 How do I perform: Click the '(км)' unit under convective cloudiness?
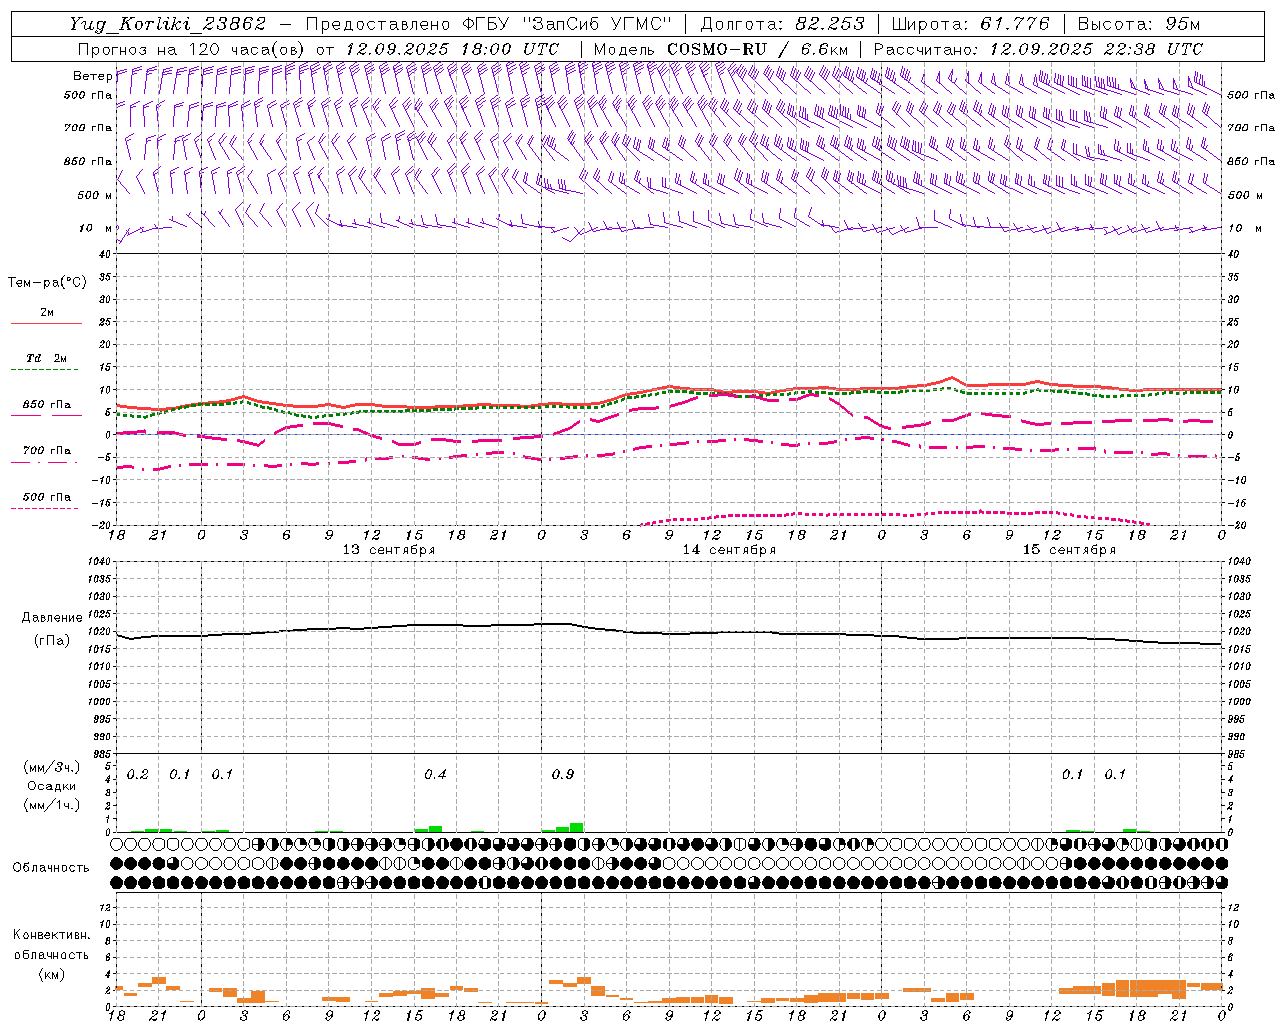click(x=51, y=975)
